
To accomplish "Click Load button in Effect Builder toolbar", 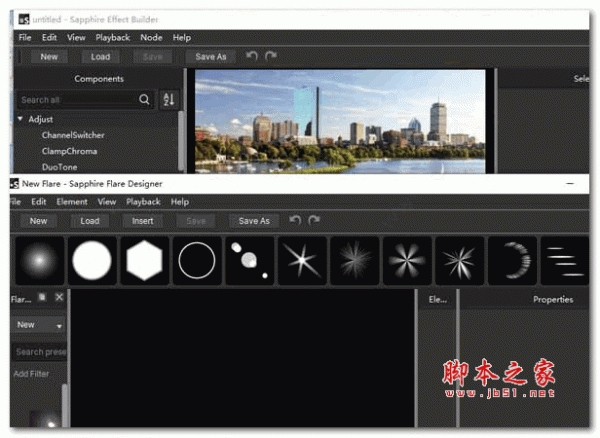I will (101, 57).
